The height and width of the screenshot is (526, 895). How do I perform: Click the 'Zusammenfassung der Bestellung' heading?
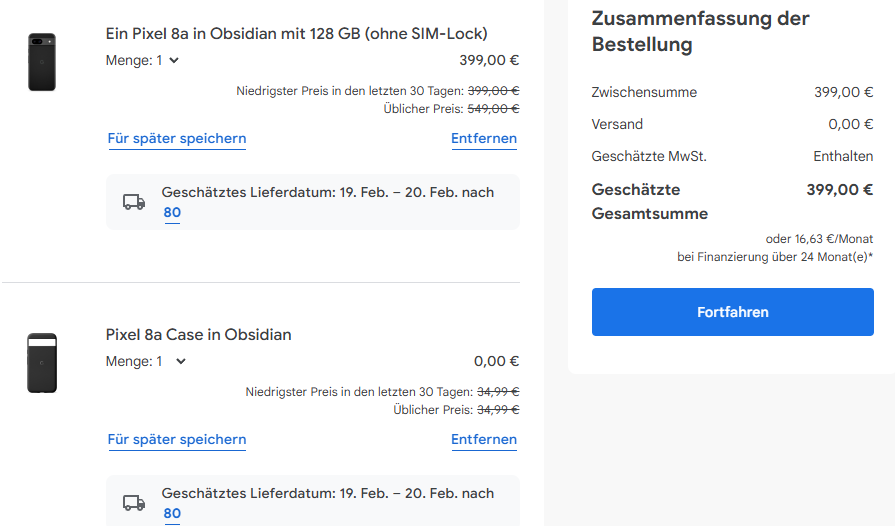(x=700, y=31)
